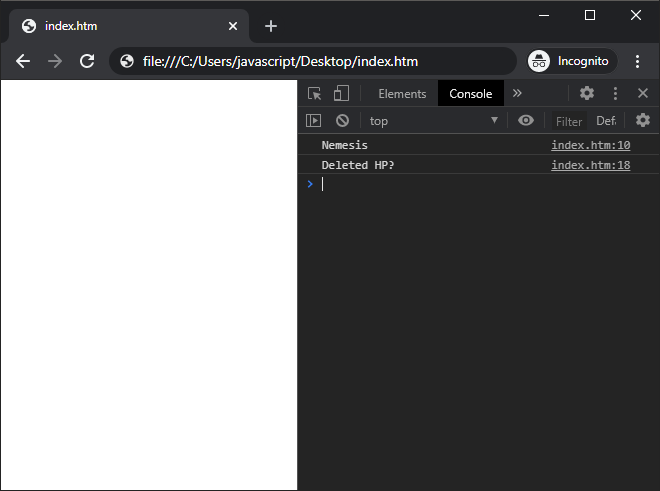Click the Deleted HP? console message

358,165
